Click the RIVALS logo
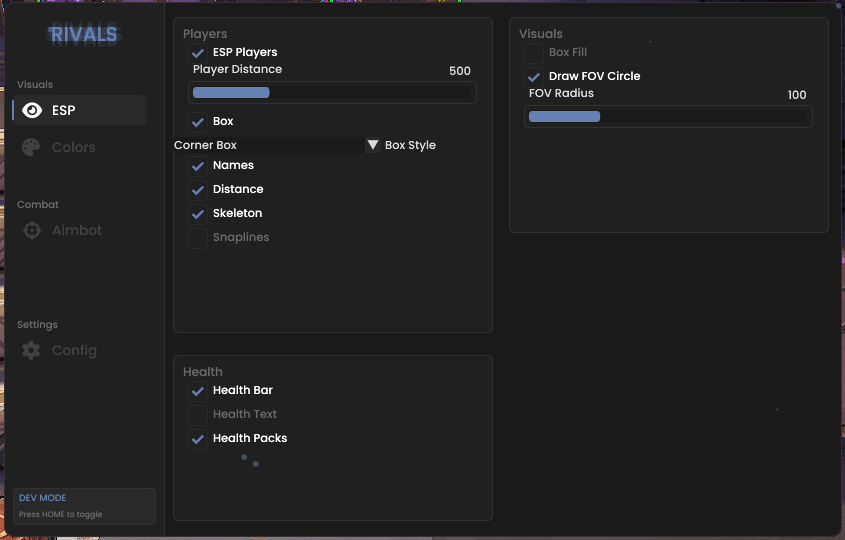This screenshot has height=540, width=845. point(83,35)
